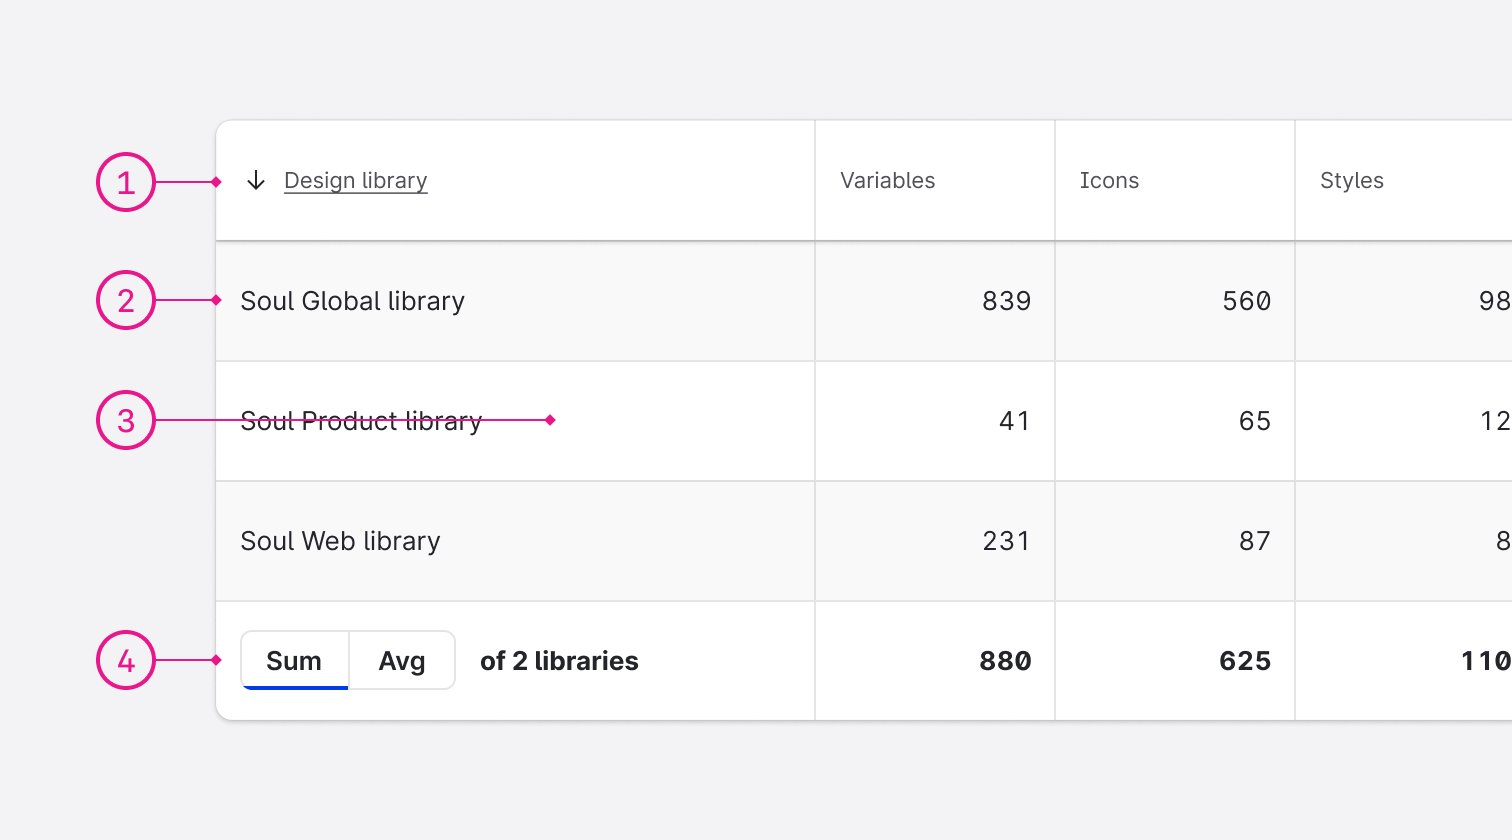Viewport: 1512px width, 840px height.
Task: Select the Soul Web library row
Action: coord(339,540)
